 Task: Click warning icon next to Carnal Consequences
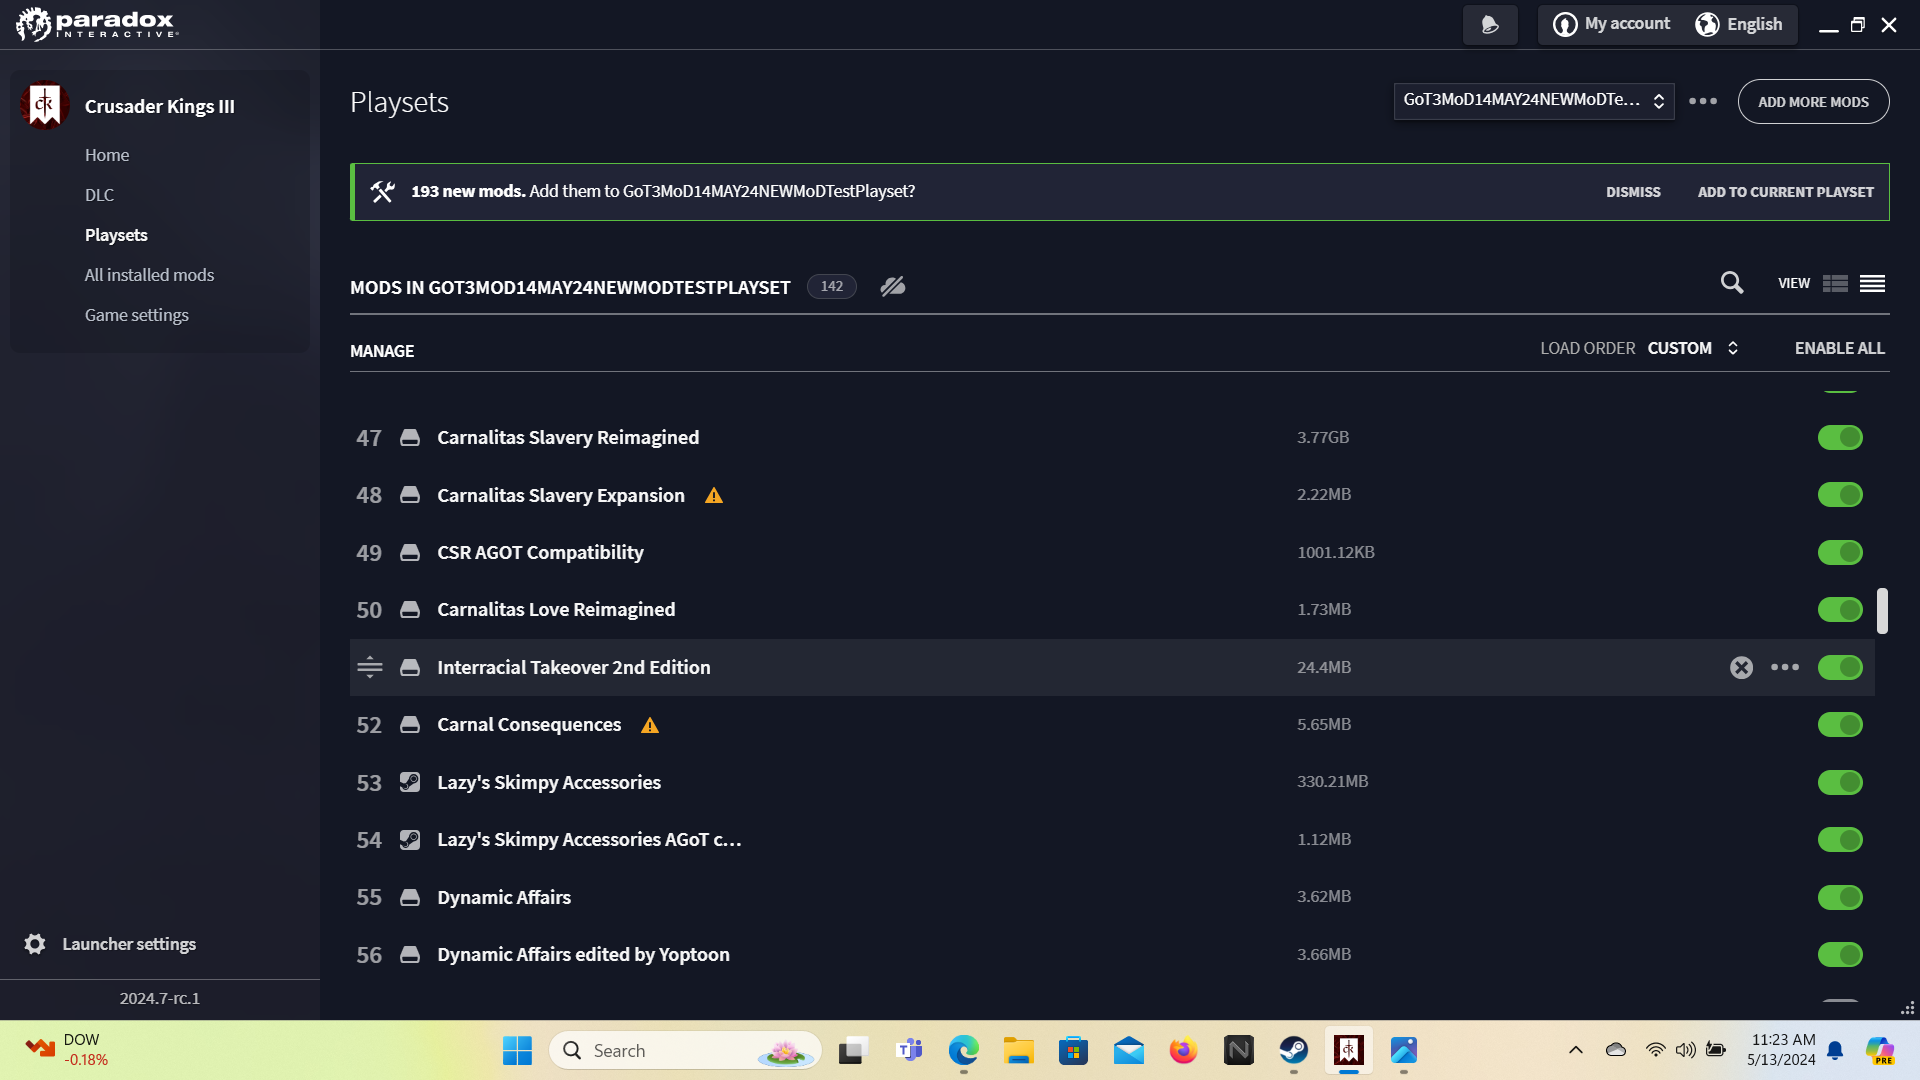click(x=650, y=725)
